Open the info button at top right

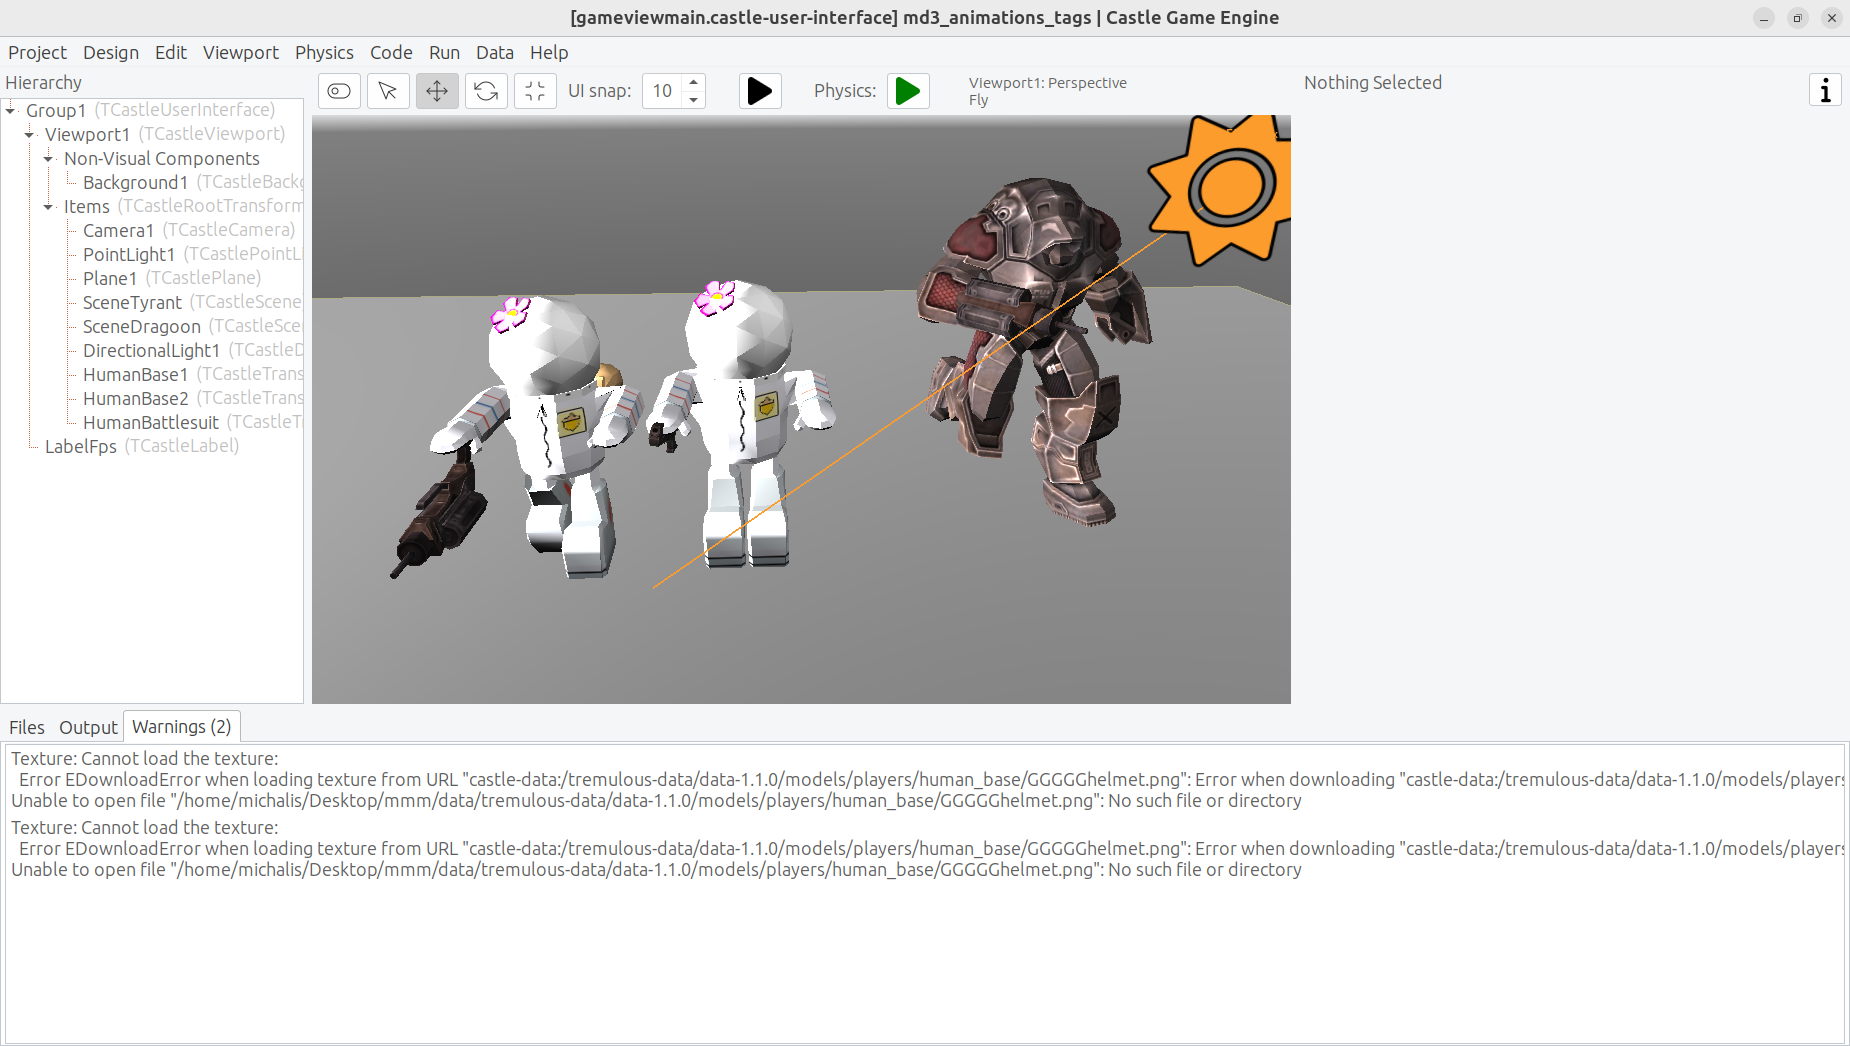[1825, 90]
